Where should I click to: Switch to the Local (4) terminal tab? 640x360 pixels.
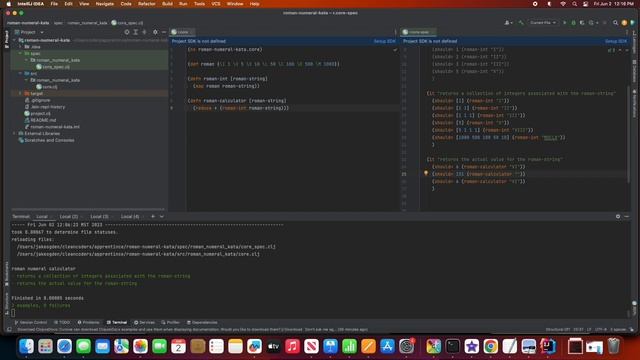130,216
